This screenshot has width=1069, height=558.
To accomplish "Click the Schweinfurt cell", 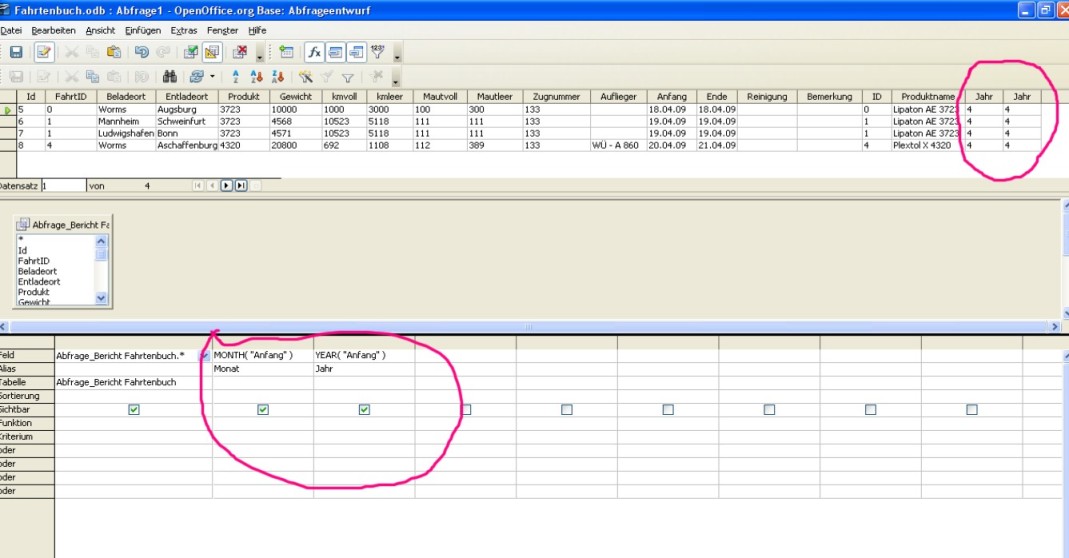I will 187,121.
